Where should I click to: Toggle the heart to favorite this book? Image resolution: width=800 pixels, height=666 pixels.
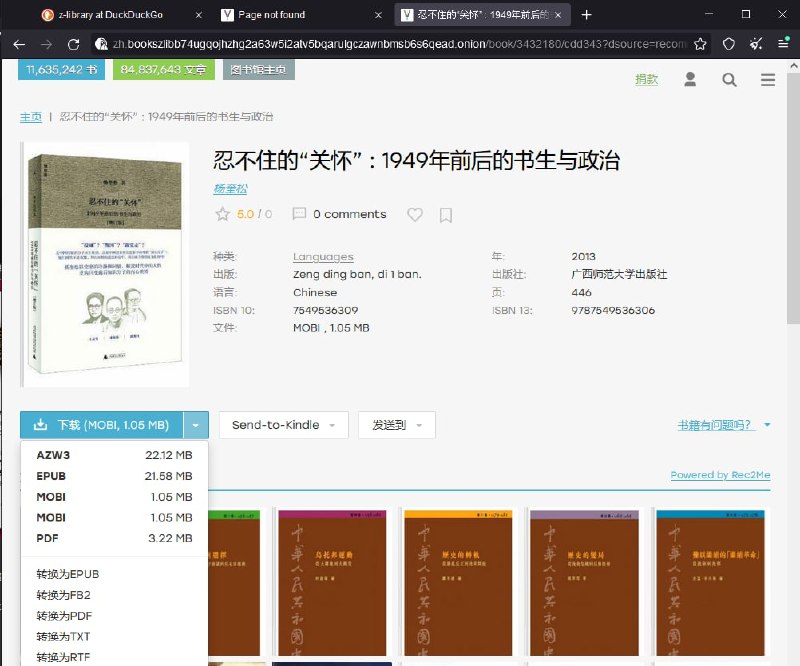point(415,214)
